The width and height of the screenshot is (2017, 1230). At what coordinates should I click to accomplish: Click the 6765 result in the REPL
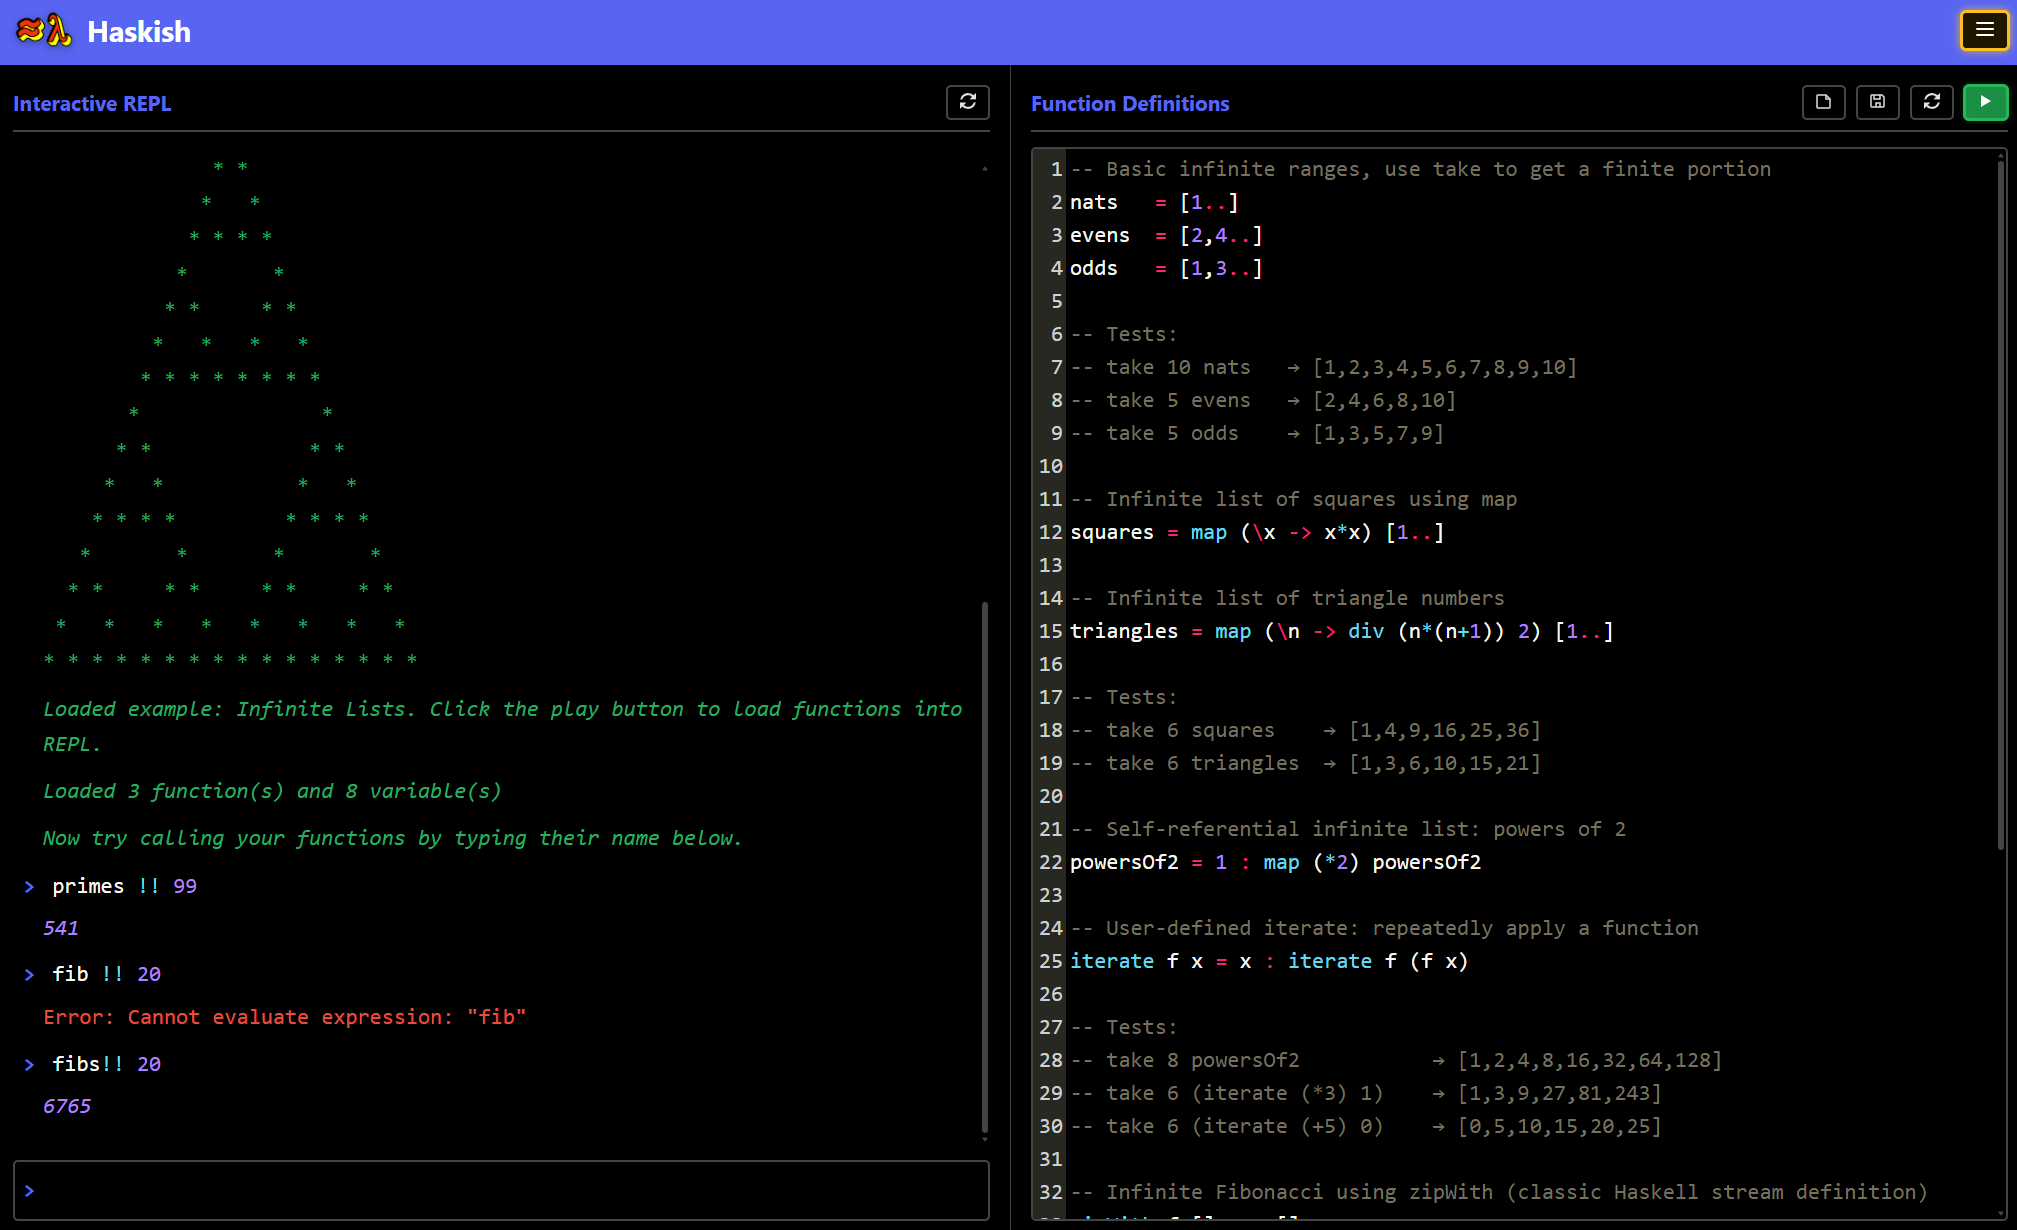point(66,1106)
